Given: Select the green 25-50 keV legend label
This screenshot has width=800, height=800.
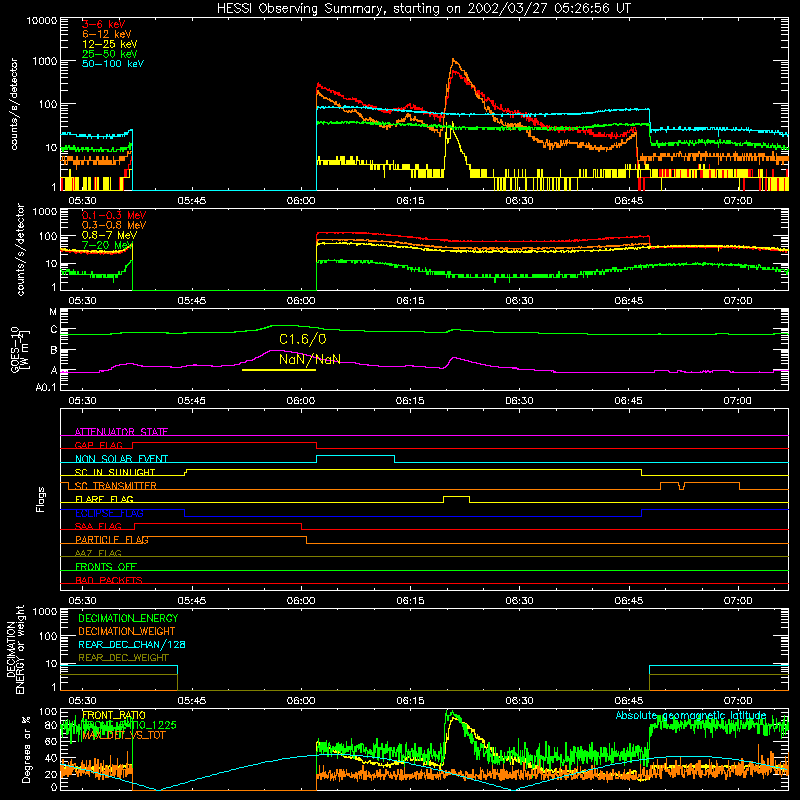Looking at the screenshot, I should pyautogui.click(x=110, y=54).
